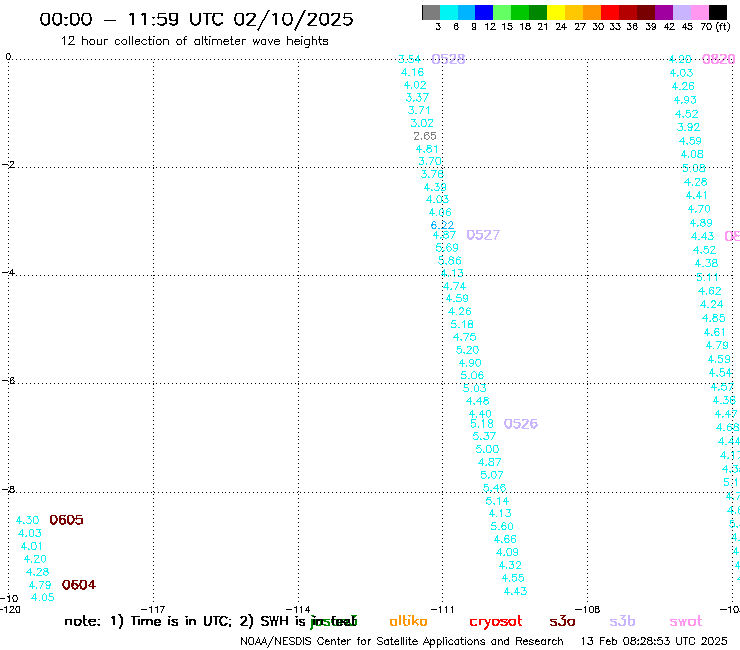Click the 's3b' satellite legend label
This screenshot has height=650, width=740.
point(622,621)
